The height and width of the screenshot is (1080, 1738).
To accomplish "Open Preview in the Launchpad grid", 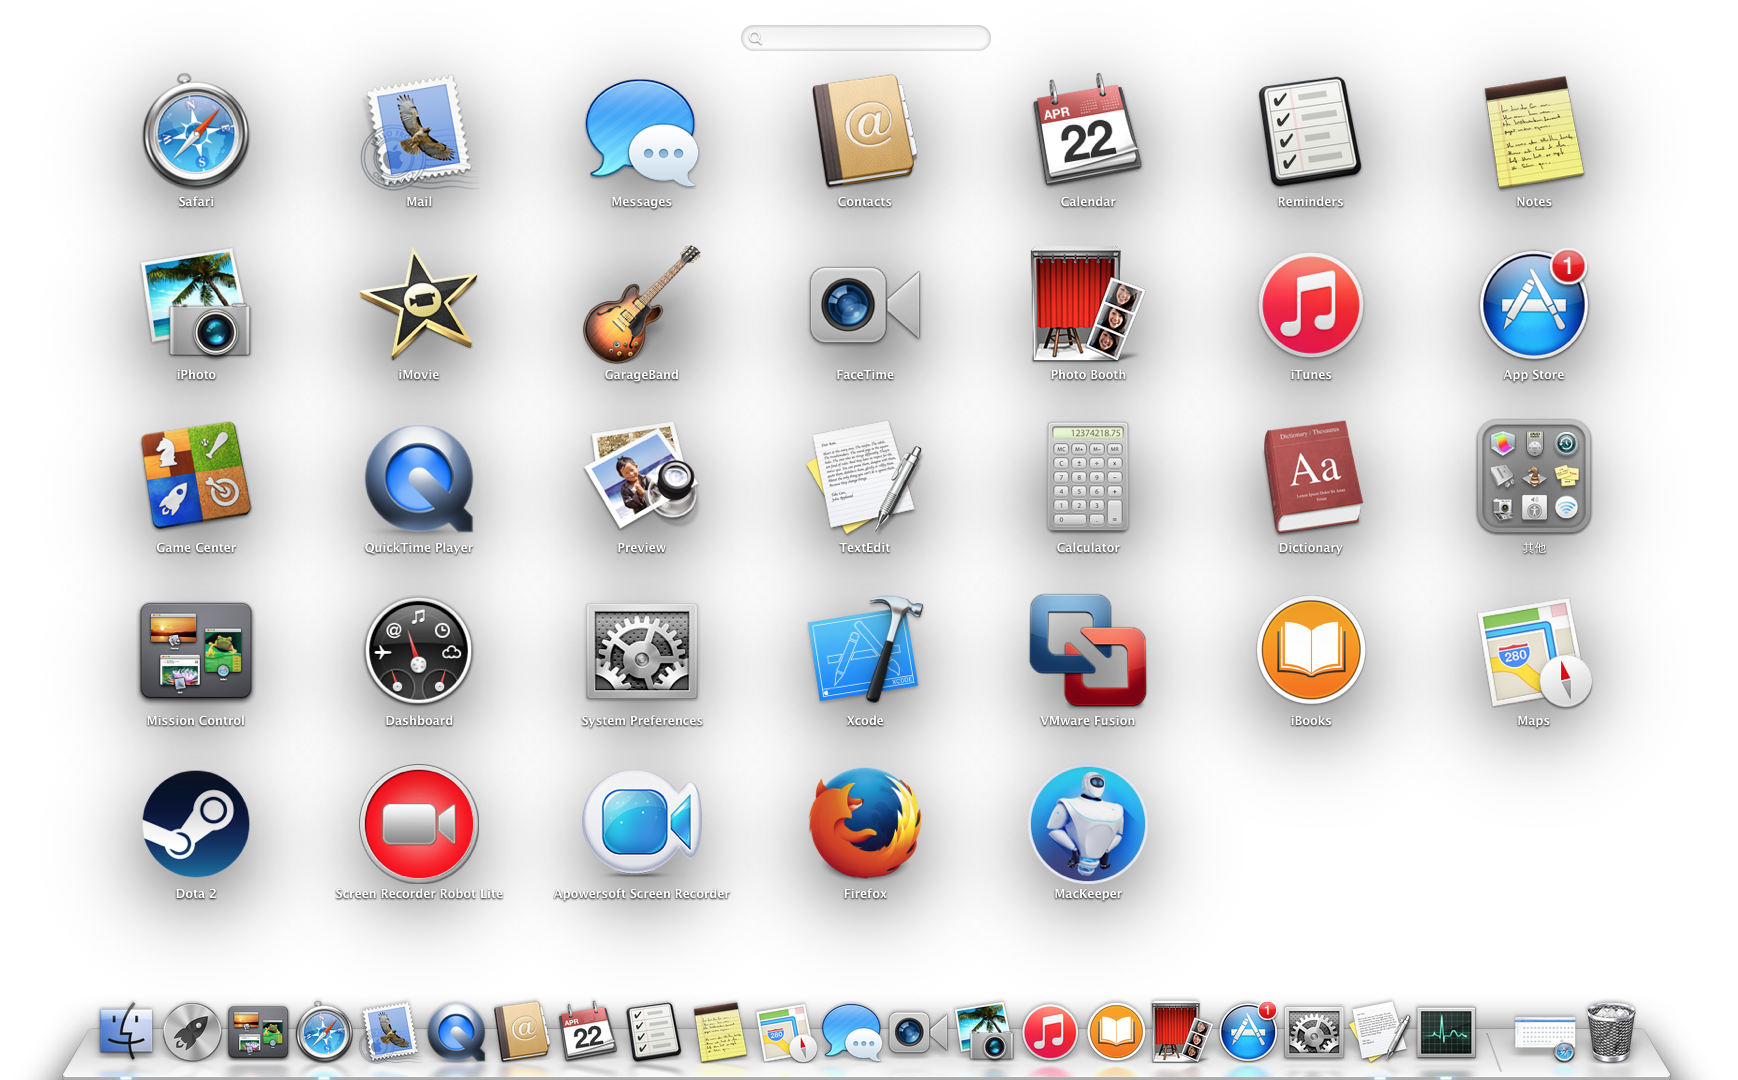I will [641, 476].
